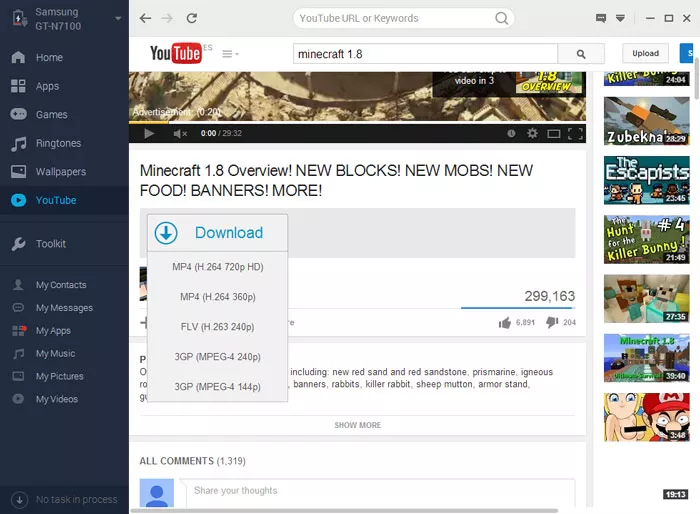
Task: Open the Wallpapers section
Action: pos(61,172)
